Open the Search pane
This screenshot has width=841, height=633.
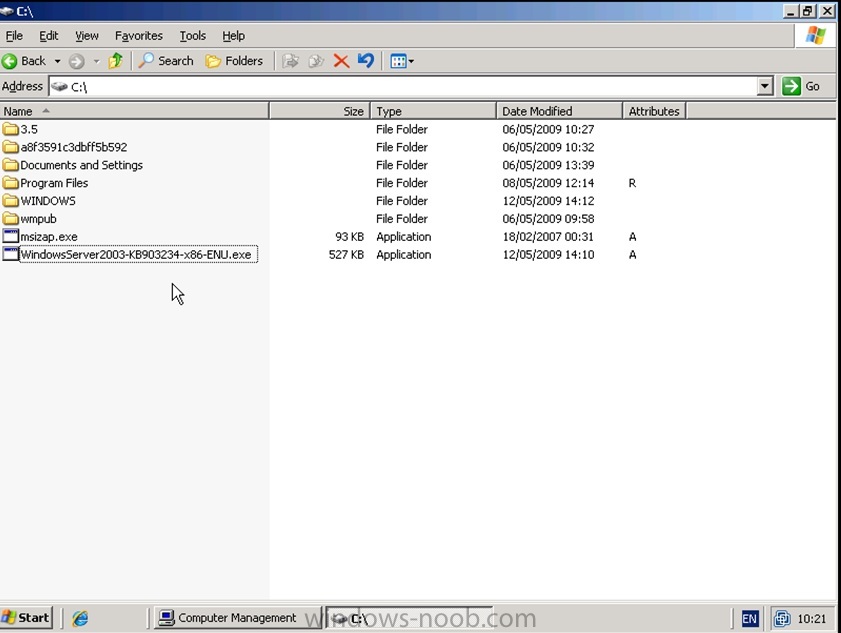point(166,61)
